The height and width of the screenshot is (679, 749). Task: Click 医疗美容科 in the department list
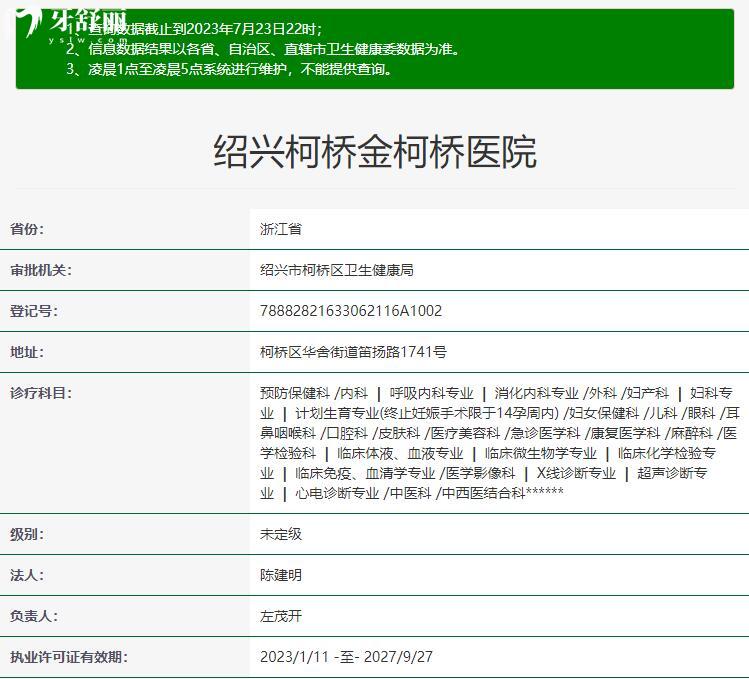(x=465, y=433)
